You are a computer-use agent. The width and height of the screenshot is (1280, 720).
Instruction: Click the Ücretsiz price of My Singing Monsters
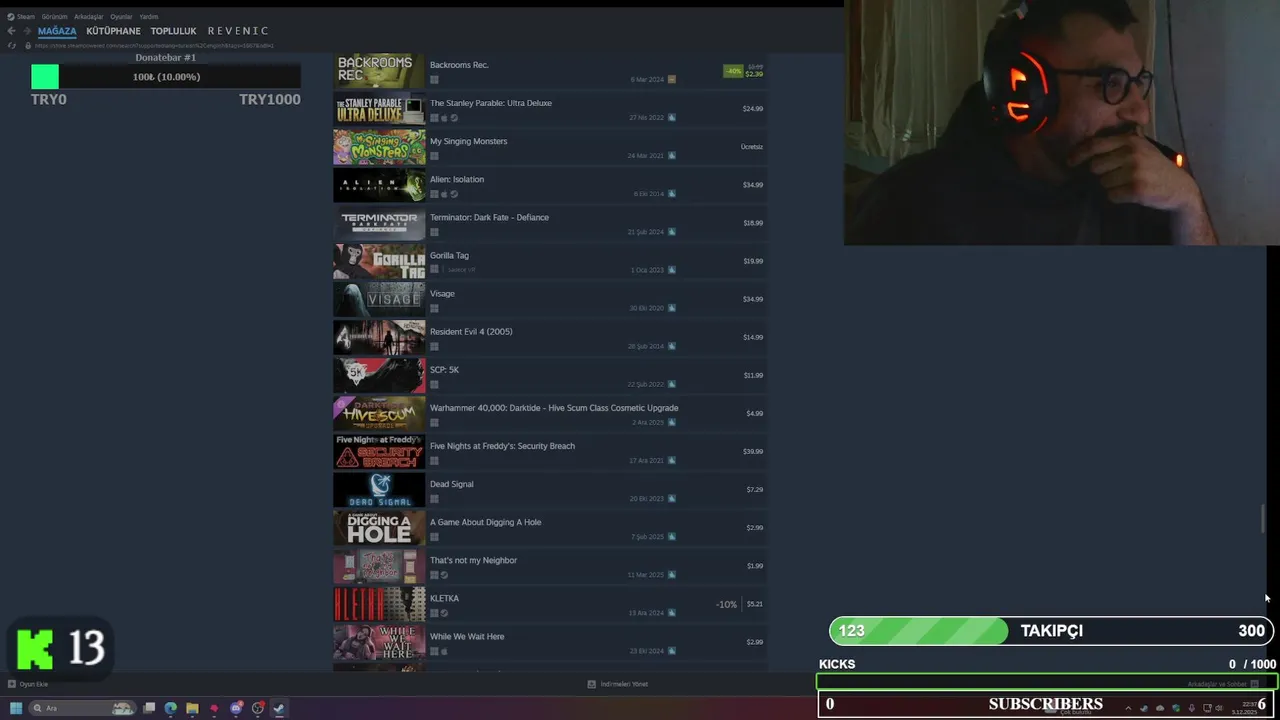[x=752, y=147]
